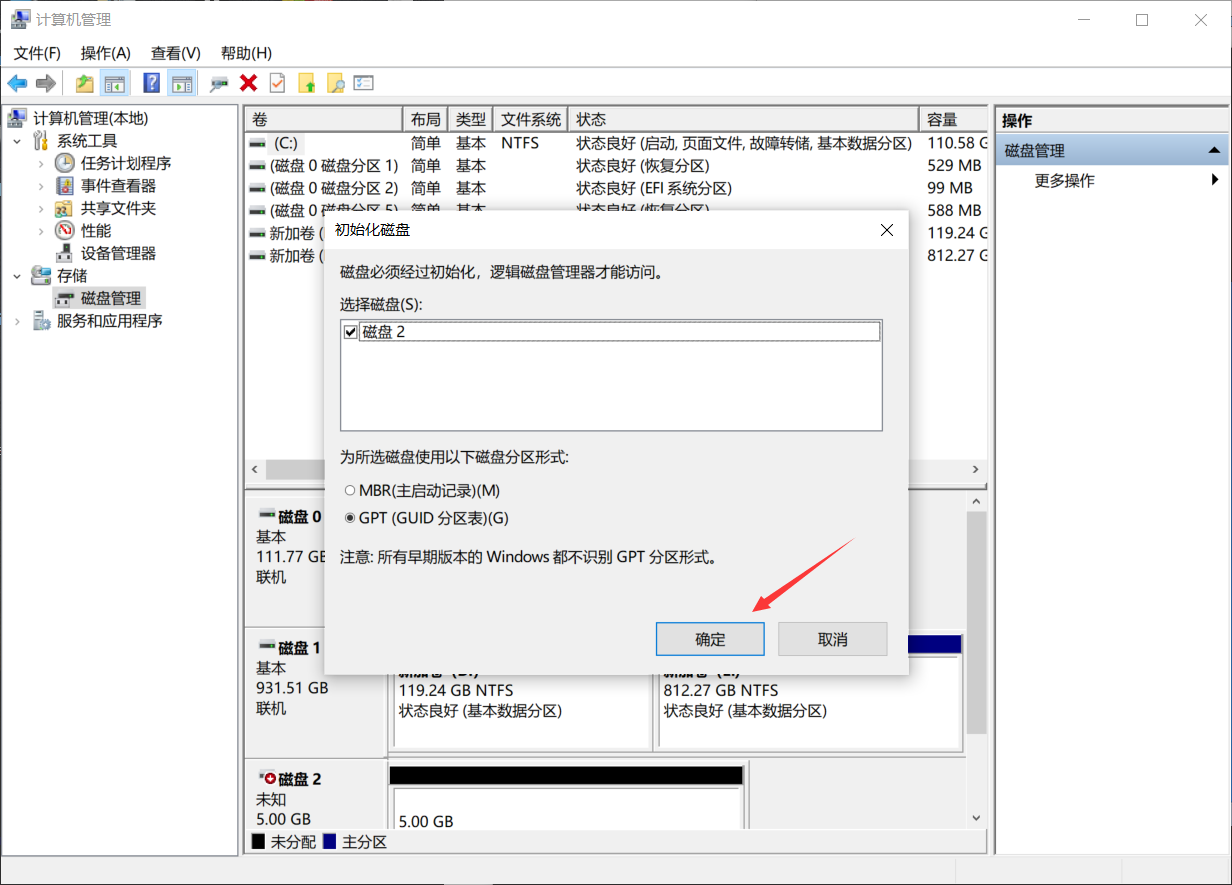This screenshot has width=1232, height=885.
Task: Click the 事件查看器 icon in tree
Action: point(65,186)
